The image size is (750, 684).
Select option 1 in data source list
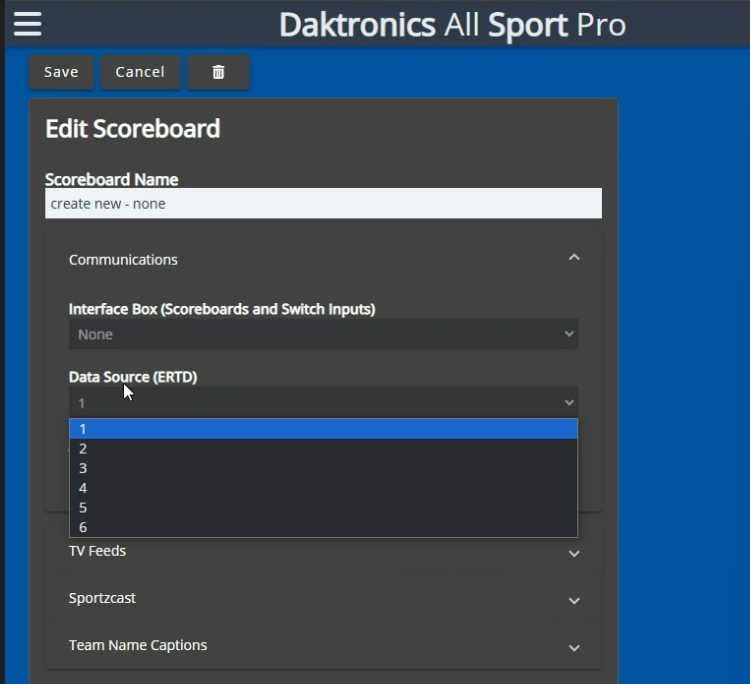click(323, 429)
